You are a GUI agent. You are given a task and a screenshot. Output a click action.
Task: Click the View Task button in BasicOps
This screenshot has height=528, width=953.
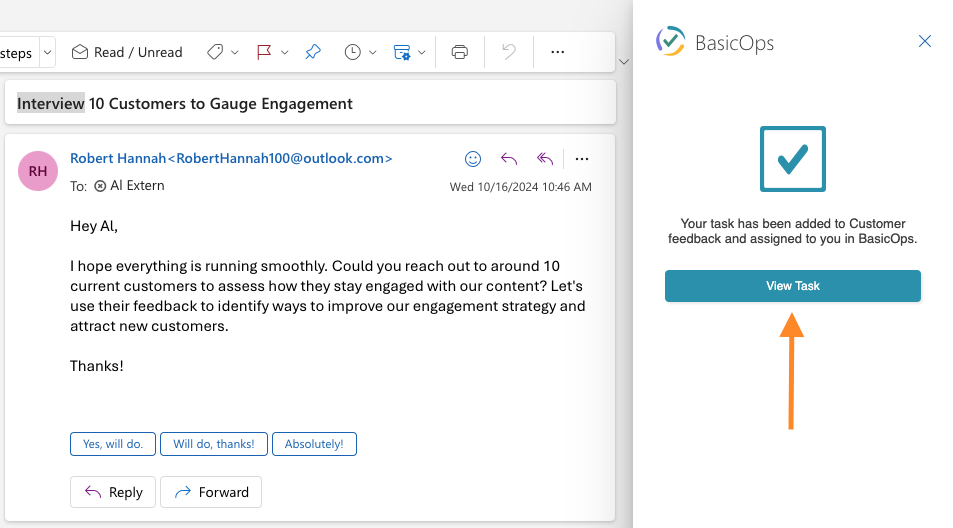tap(793, 286)
